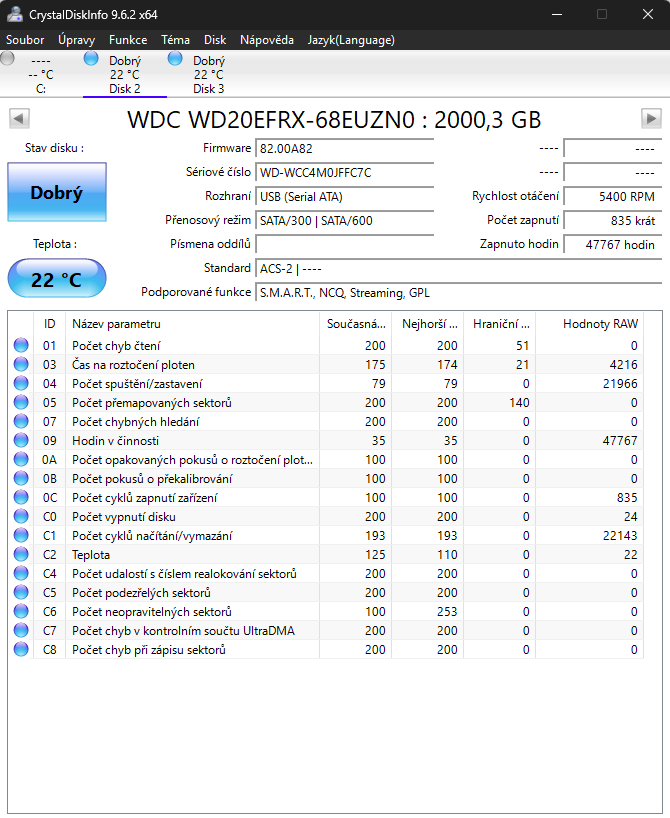Click RAW value 22143 of attribute C1
The height and width of the screenshot is (818, 670).
pos(620,535)
